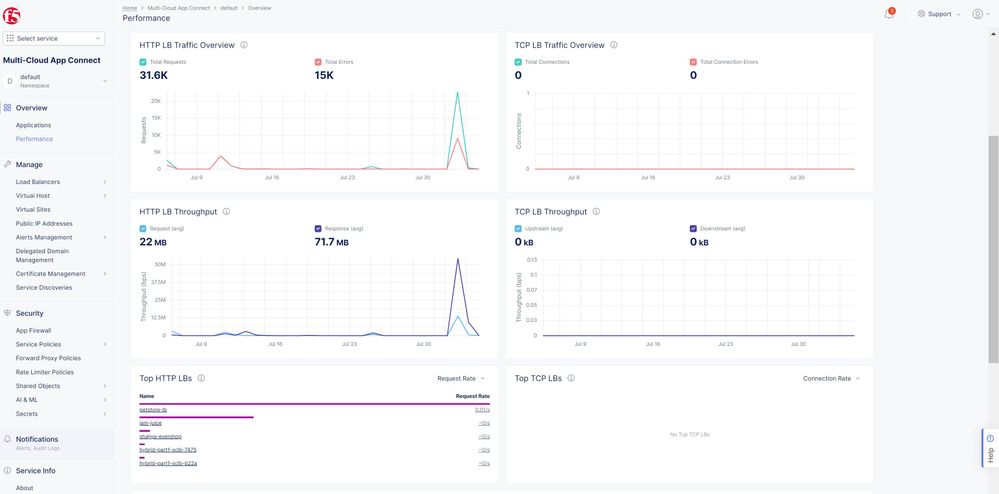Click the petstore-lb request rate bar

pos(314,404)
